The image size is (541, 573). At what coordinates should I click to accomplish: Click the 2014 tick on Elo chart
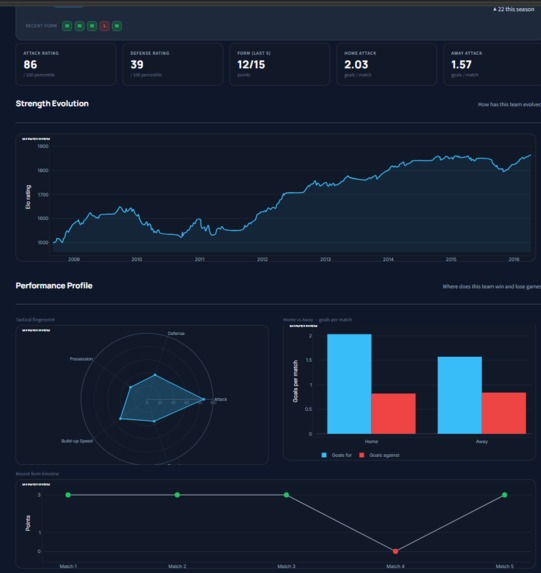(x=388, y=259)
